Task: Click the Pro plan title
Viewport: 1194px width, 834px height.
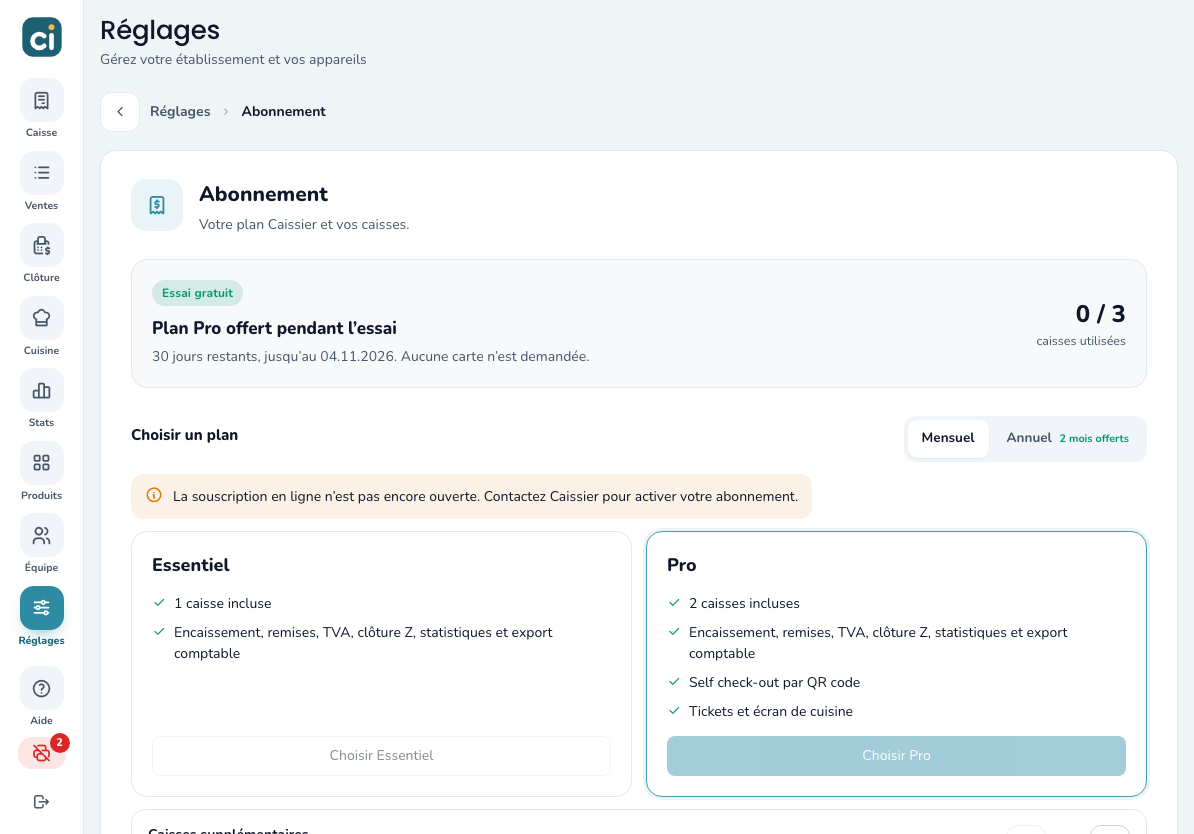Action: pos(682,565)
